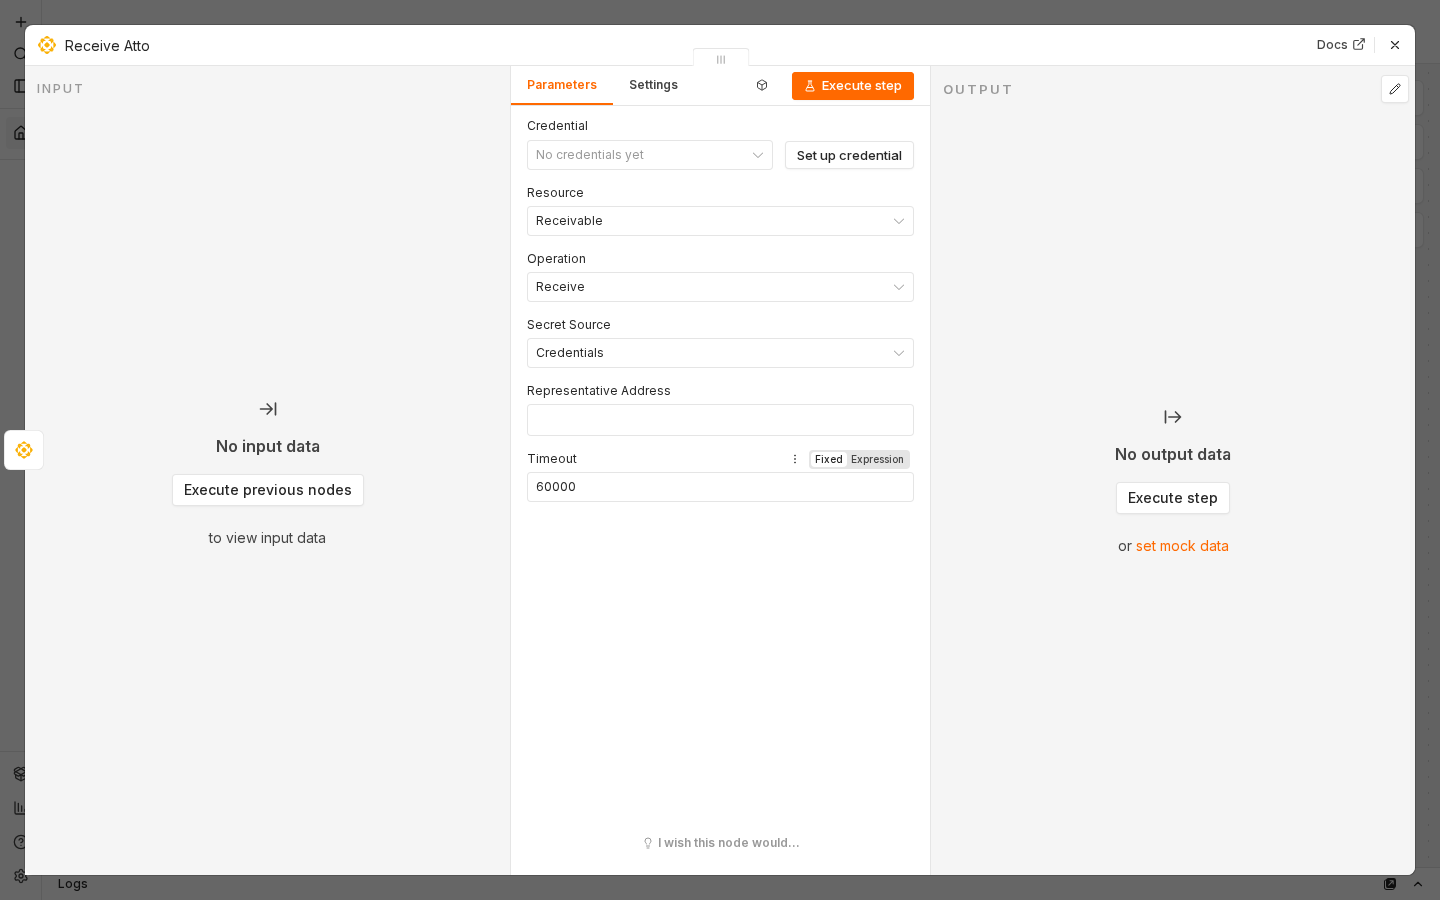
Task: Open the Credential dropdown
Action: [x=650, y=155]
